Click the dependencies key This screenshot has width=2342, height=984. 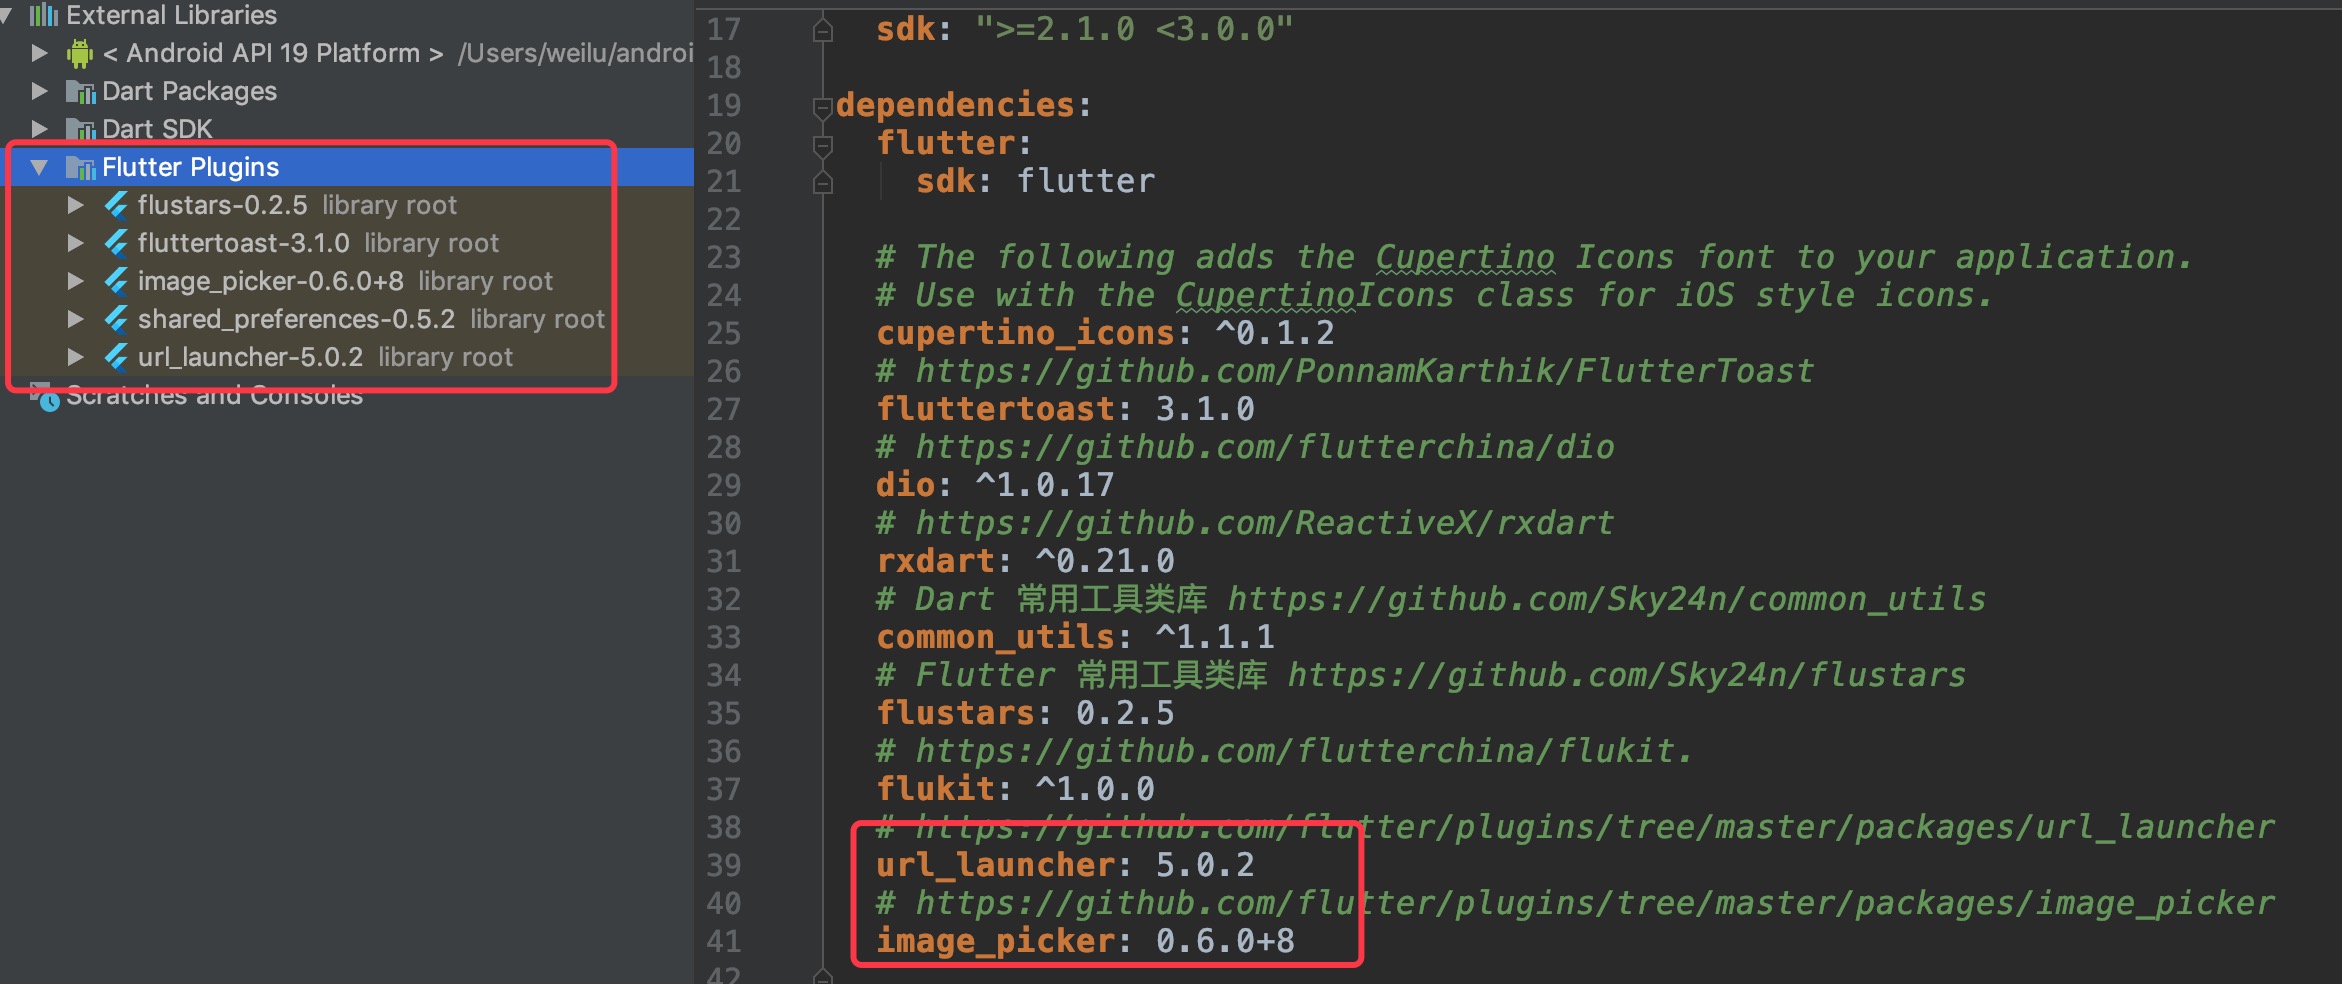point(955,105)
